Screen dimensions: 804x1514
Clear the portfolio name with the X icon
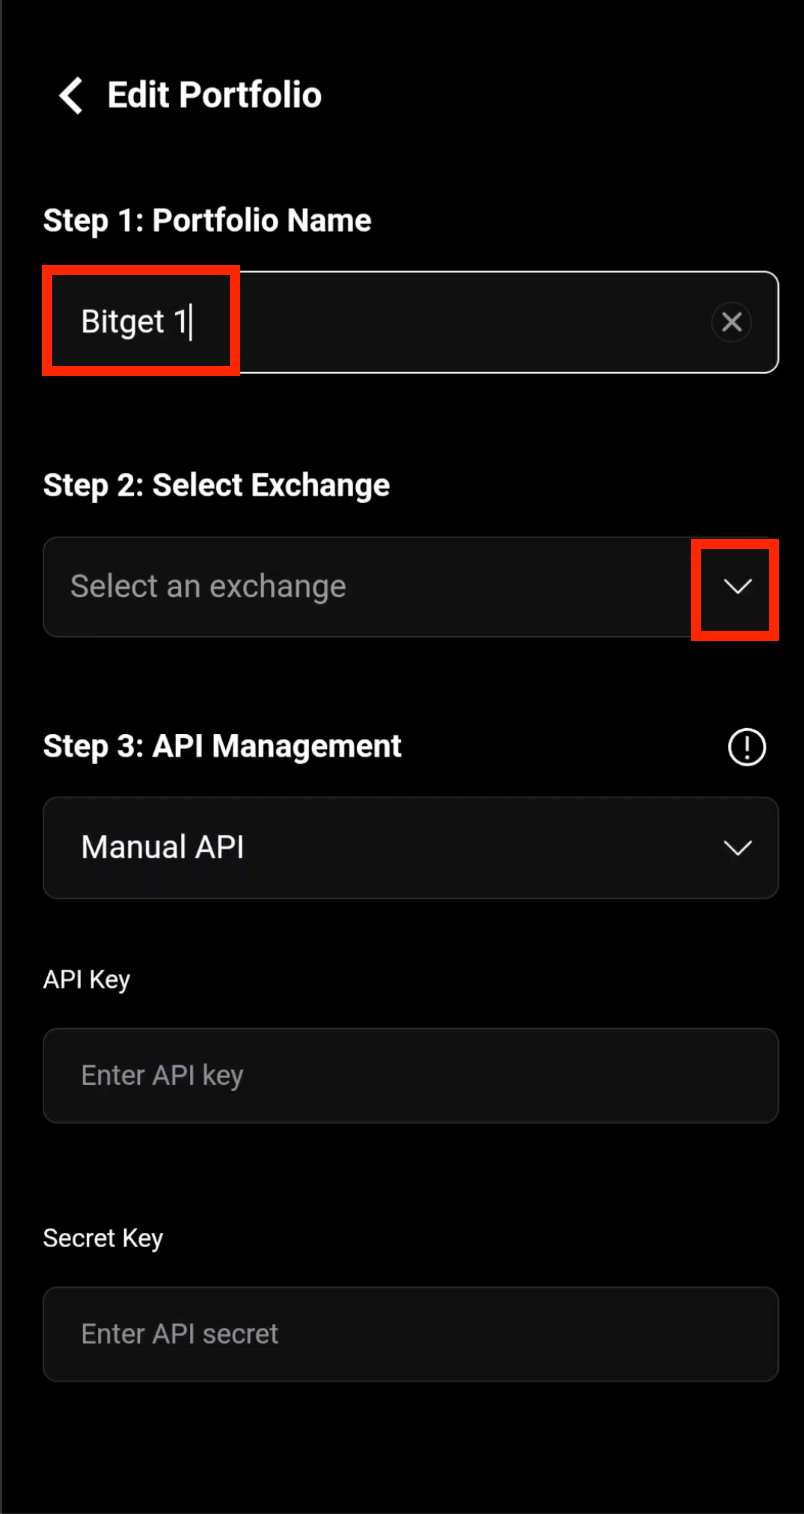731,321
